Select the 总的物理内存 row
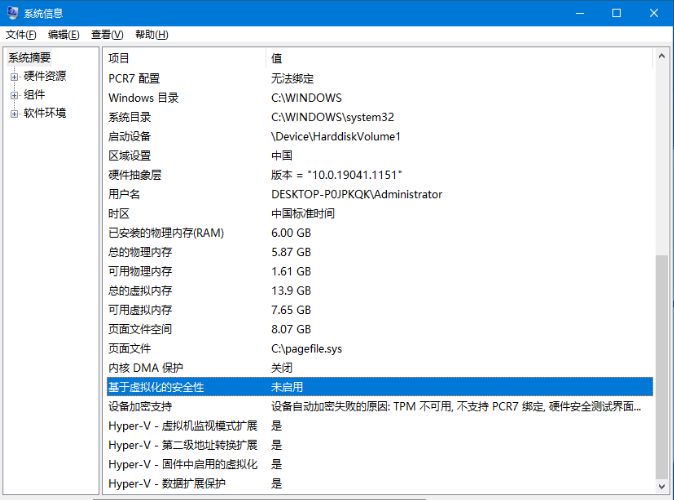This screenshot has width=674, height=500. pyautogui.click(x=380, y=252)
